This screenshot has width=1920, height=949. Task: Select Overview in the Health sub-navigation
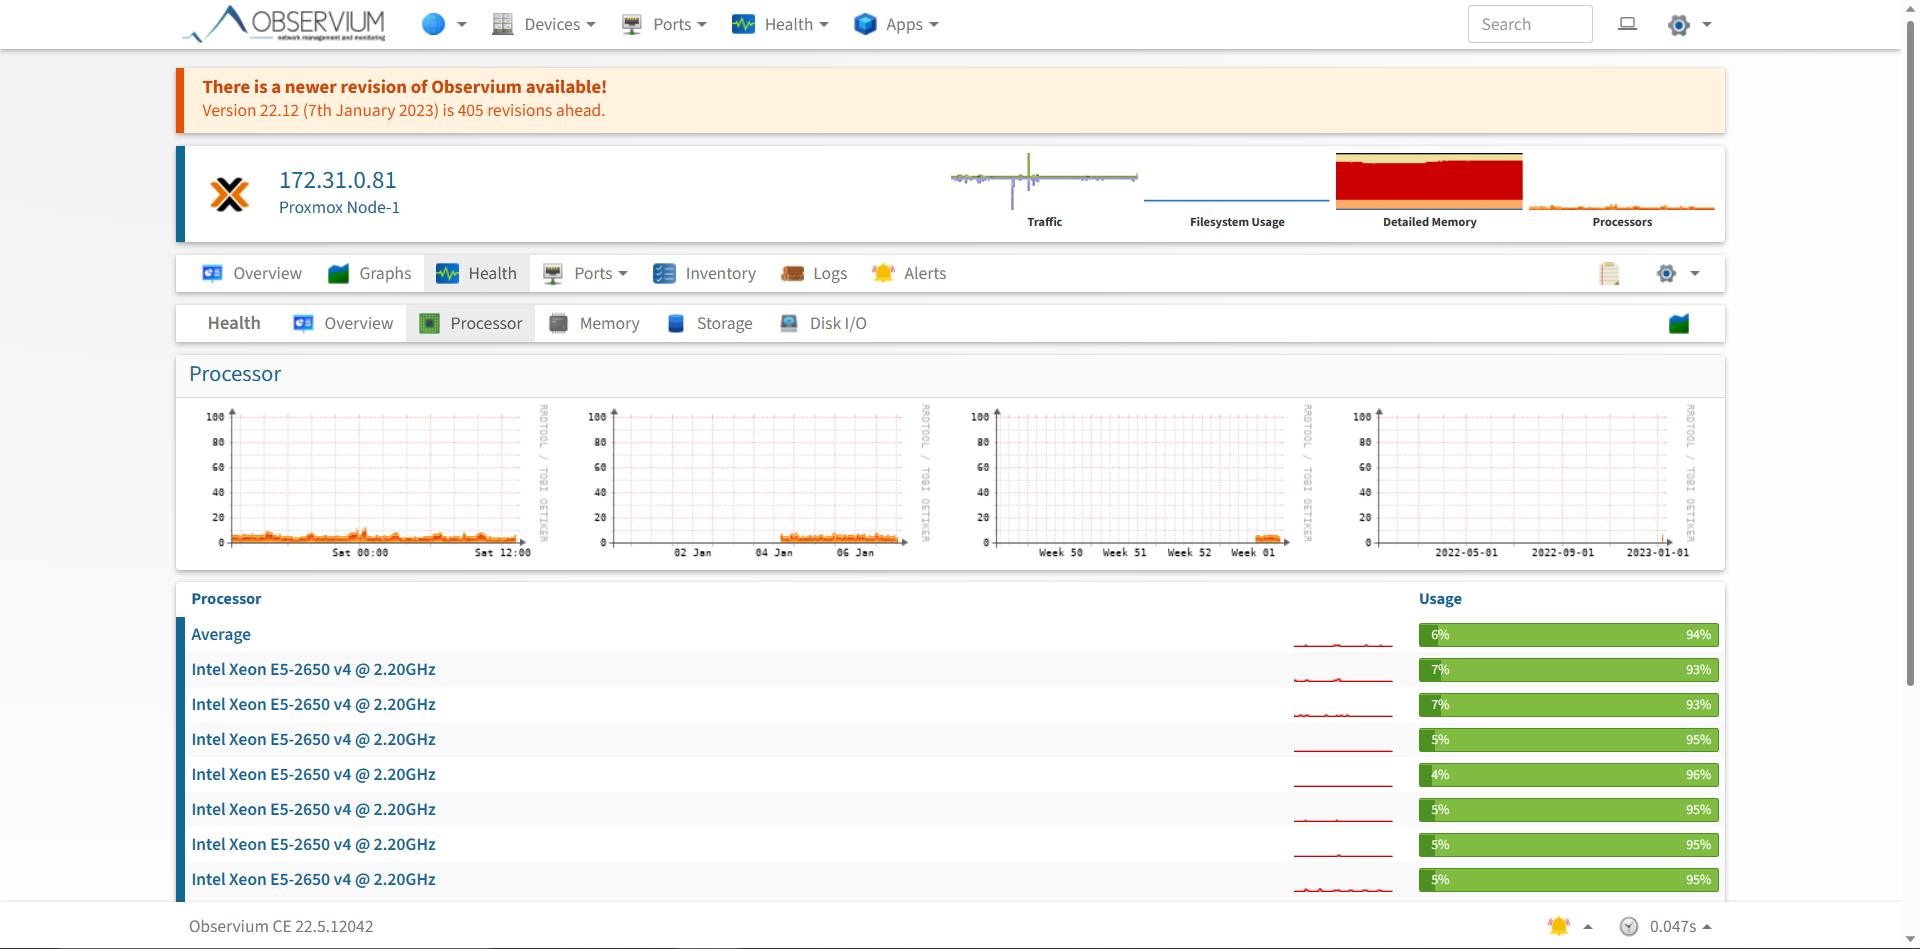pyautogui.click(x=343, y=323)
